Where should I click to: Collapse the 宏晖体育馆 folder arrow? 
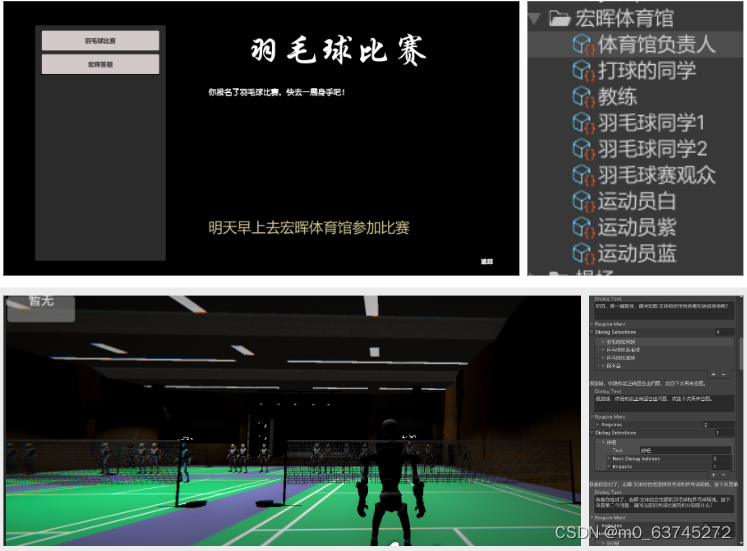(535, 19)
